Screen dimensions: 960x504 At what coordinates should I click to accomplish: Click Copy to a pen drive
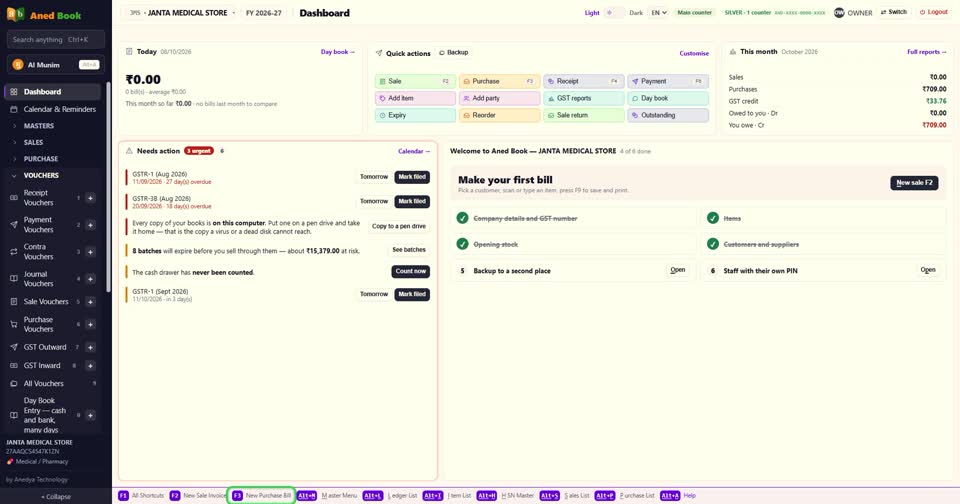399,226
